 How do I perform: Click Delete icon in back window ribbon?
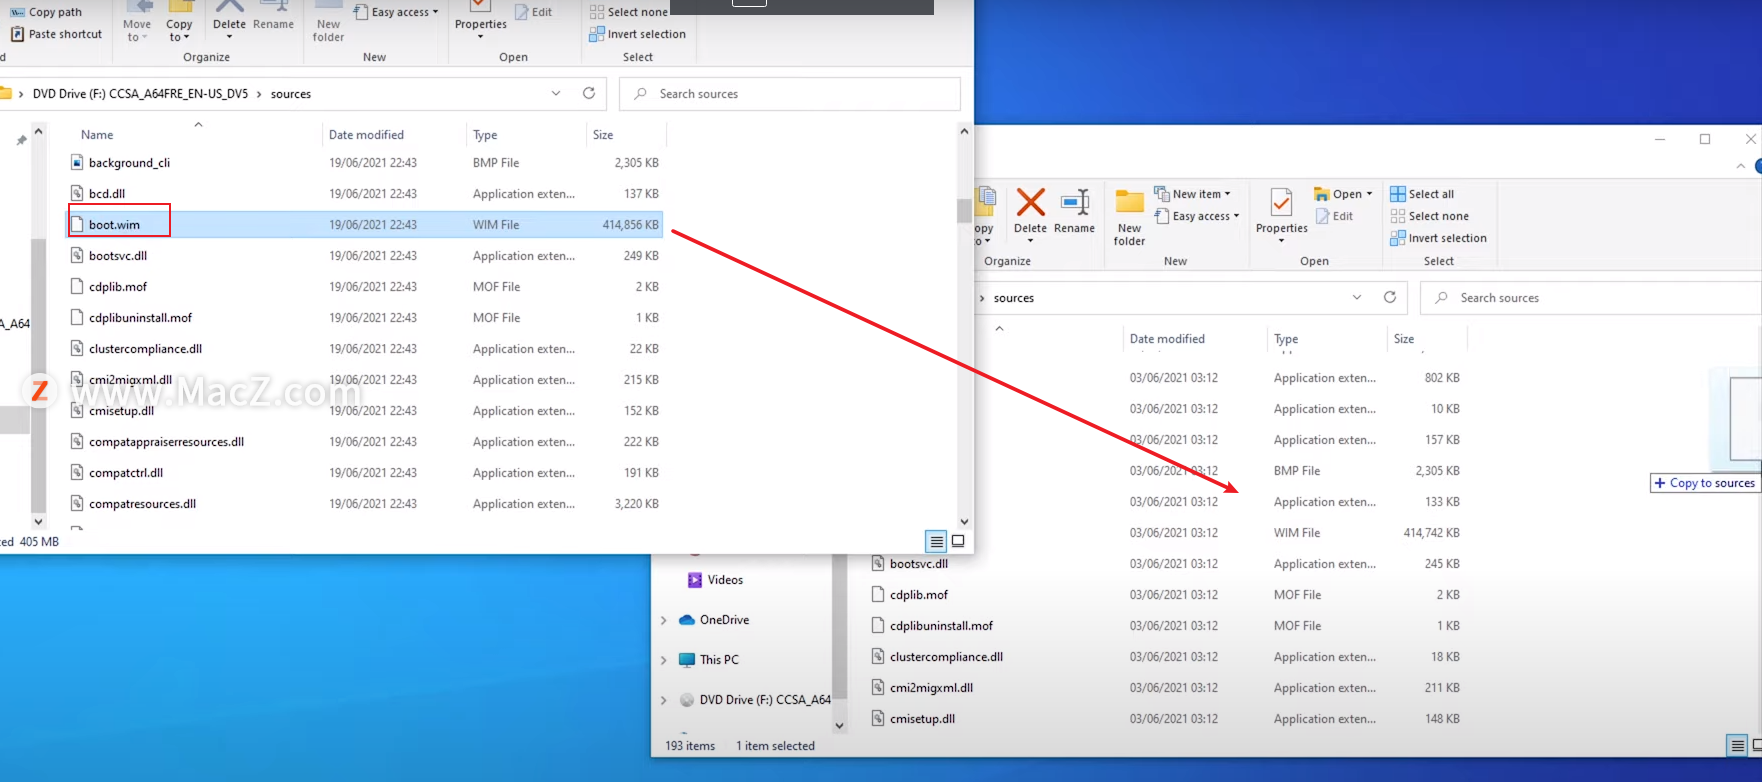pos(1030,211)
